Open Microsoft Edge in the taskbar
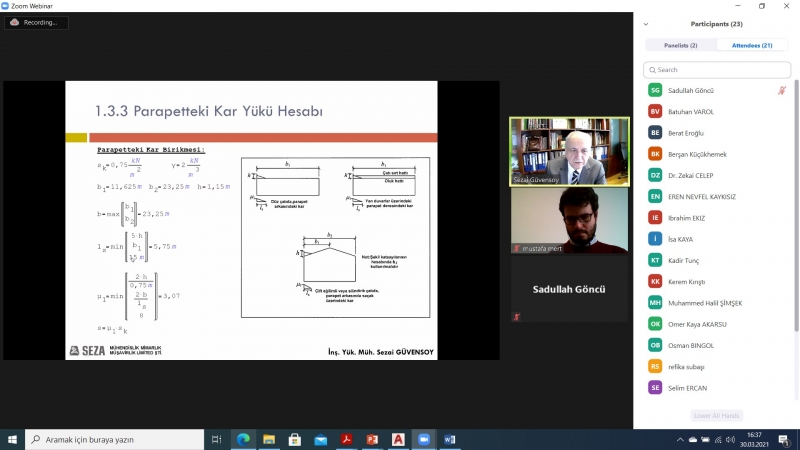 [242, 439]
